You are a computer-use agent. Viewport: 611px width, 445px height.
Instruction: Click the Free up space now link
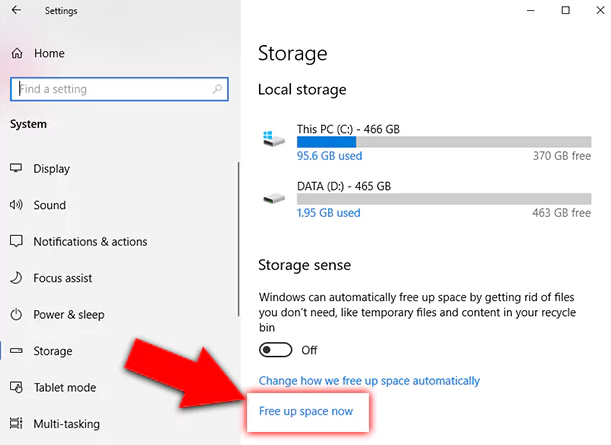coord(306,411)
